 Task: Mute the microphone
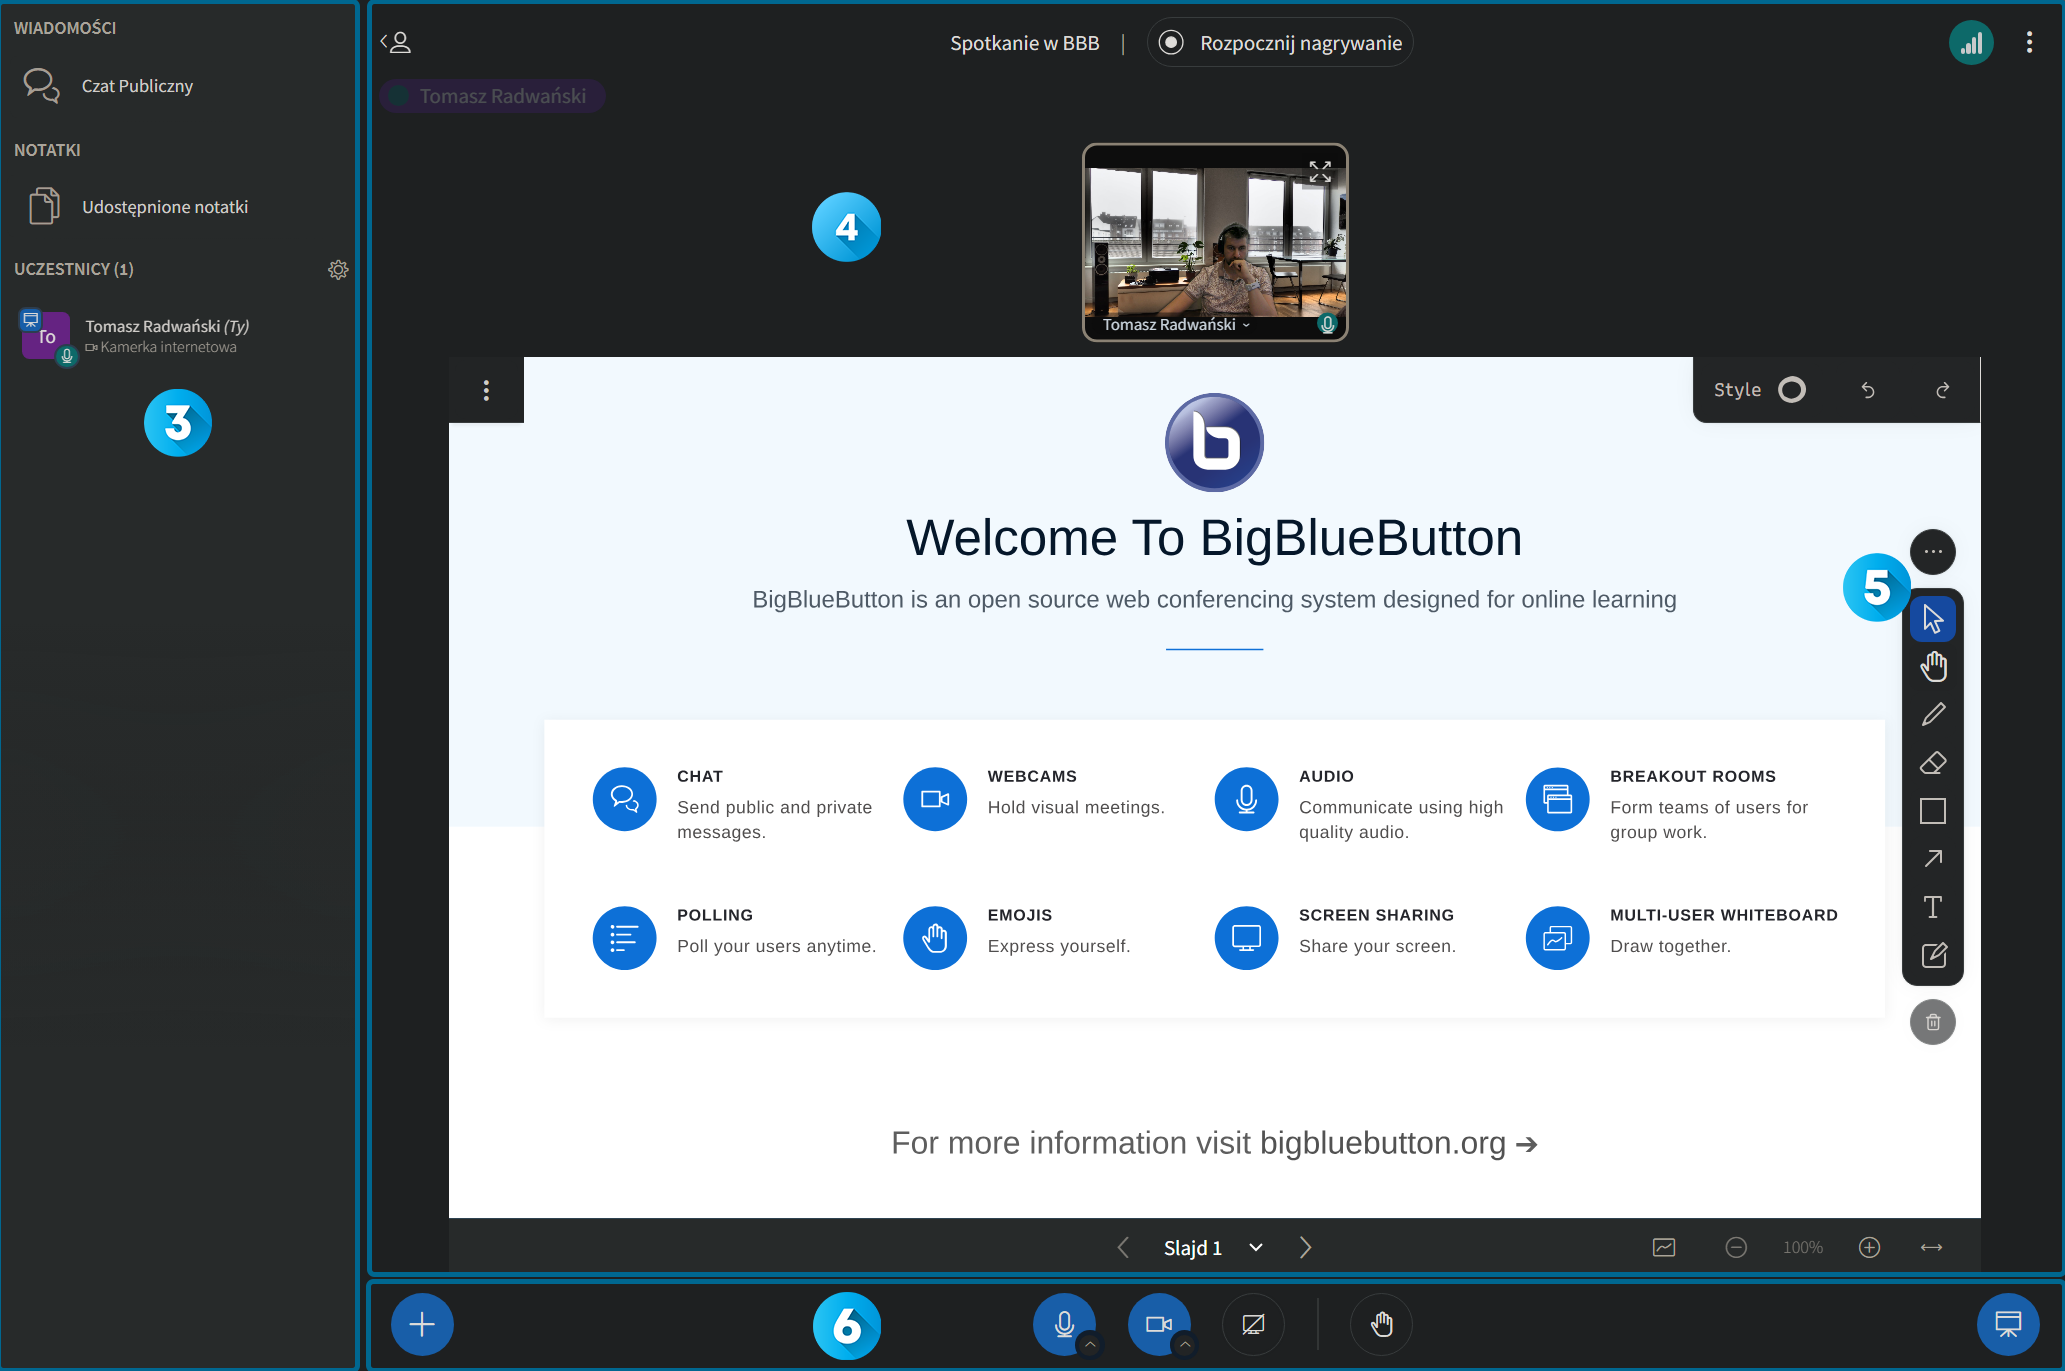(1064, 1325)
